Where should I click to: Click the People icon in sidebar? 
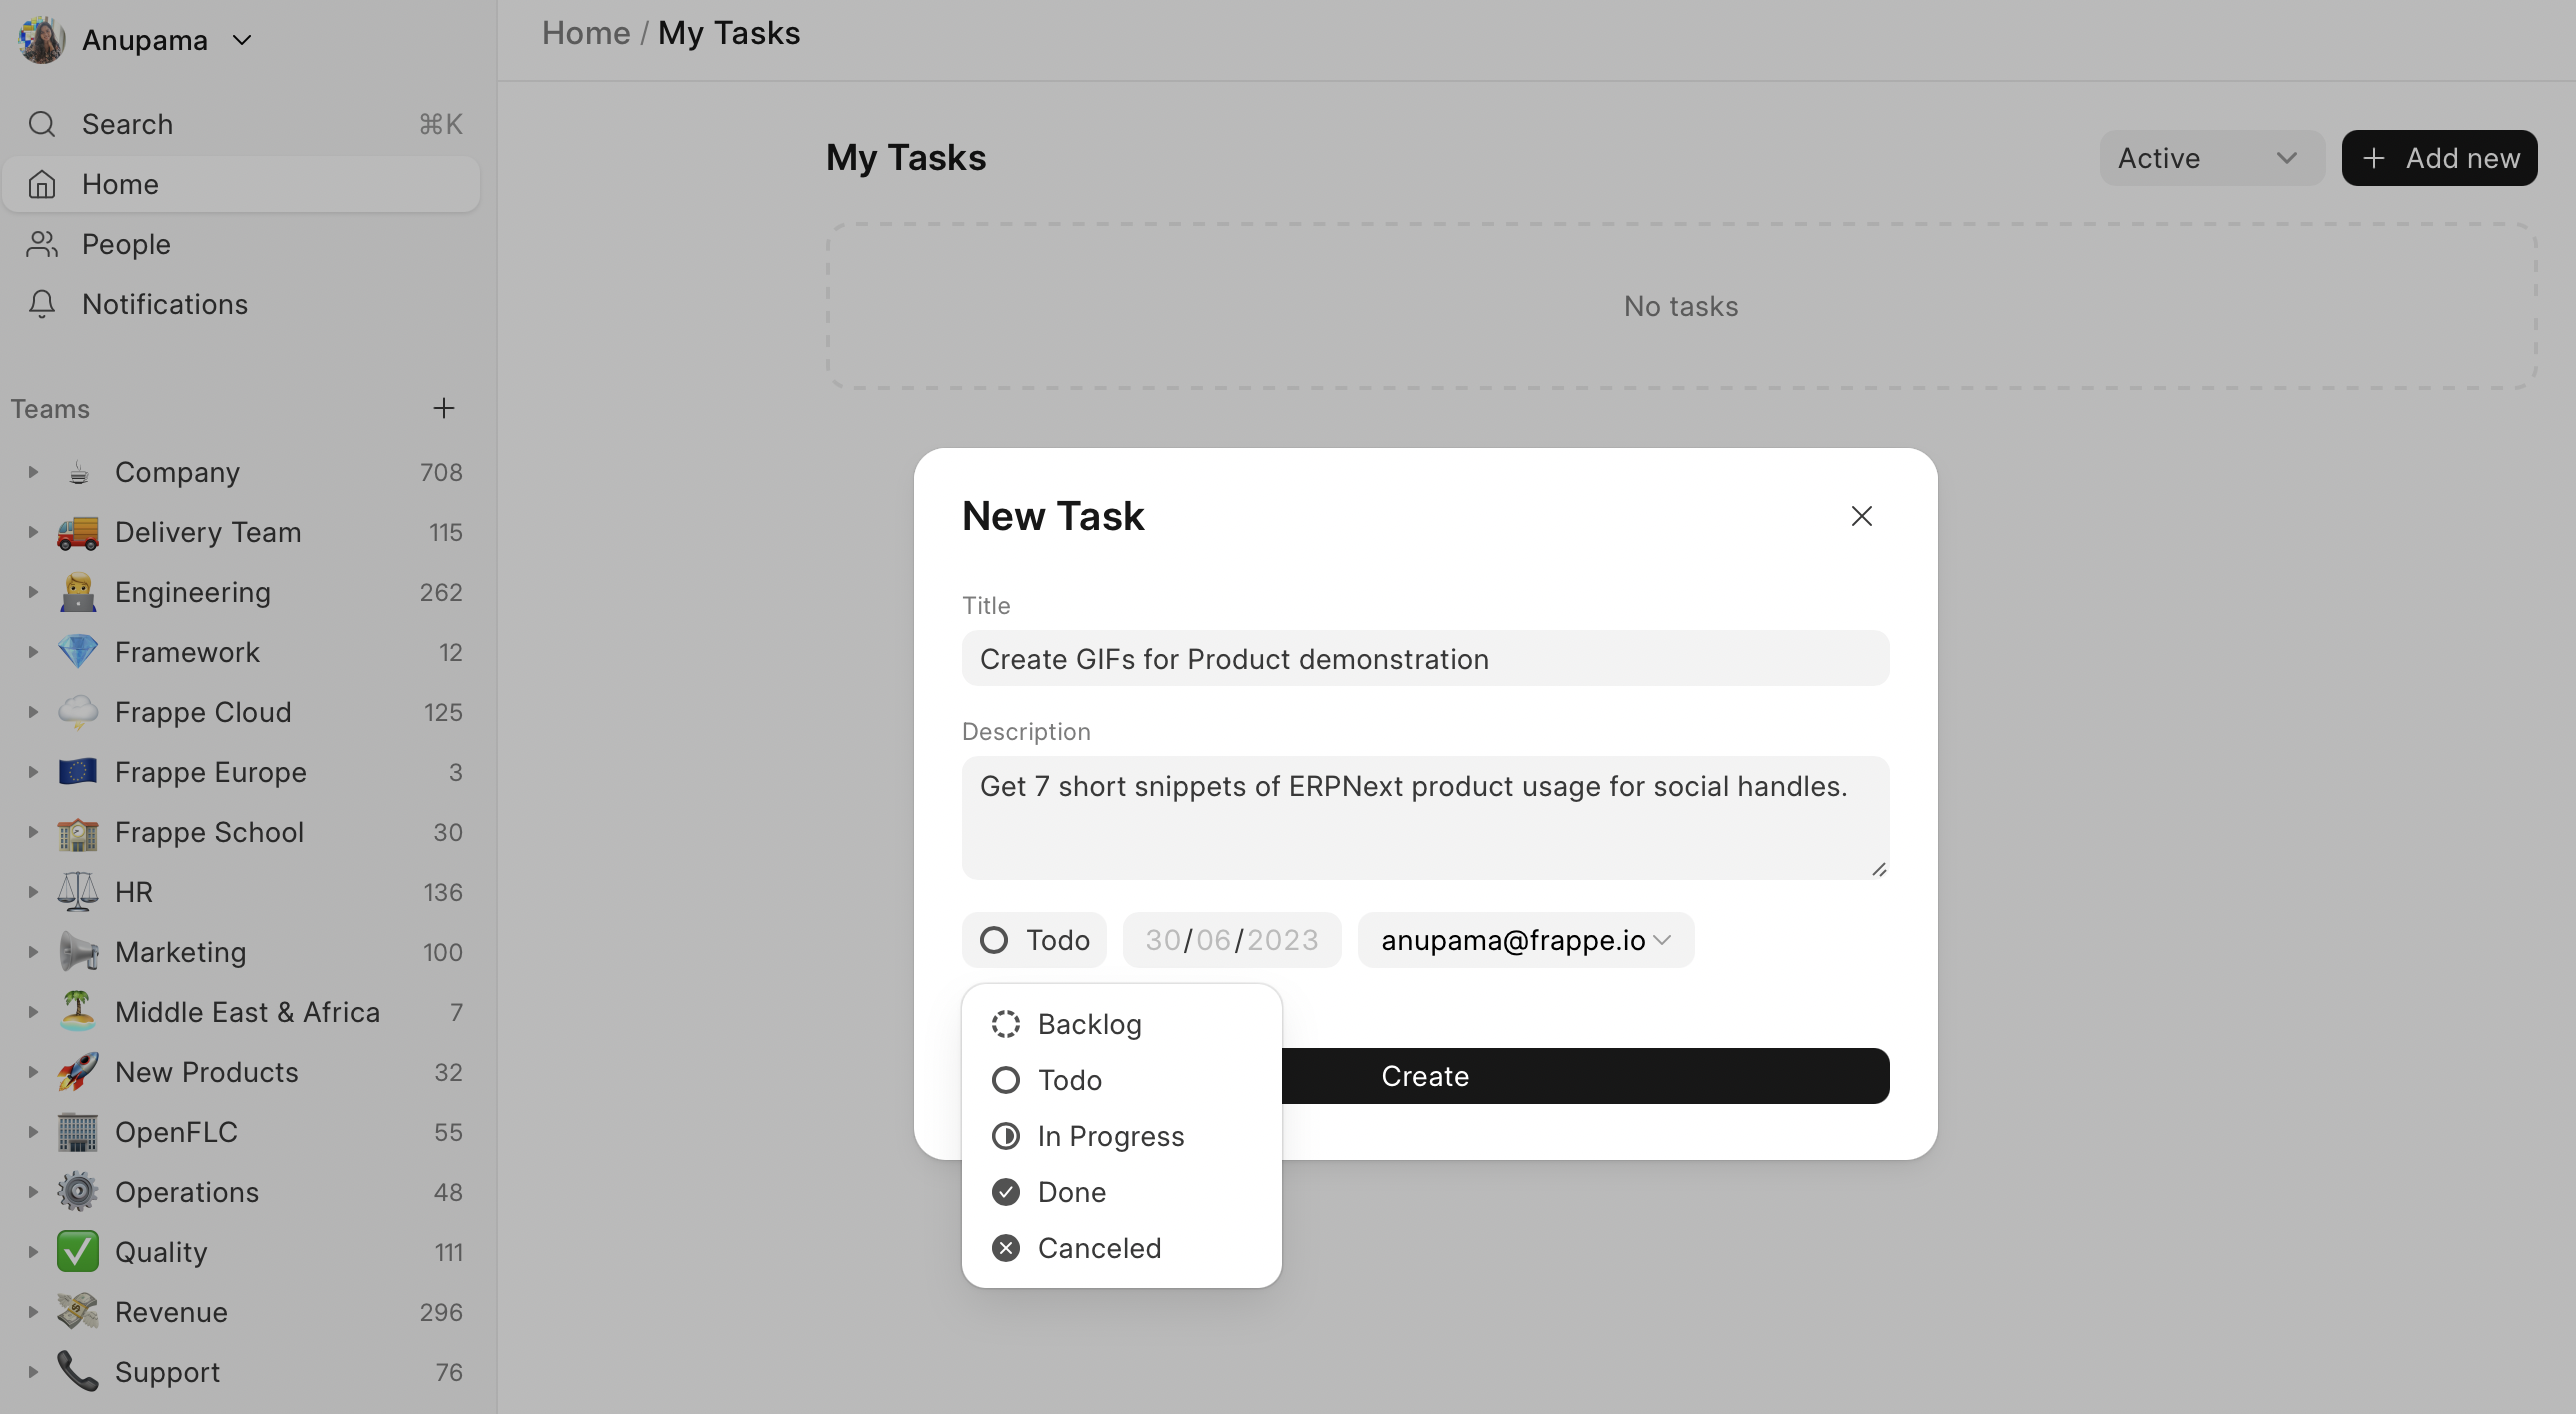tap(42, 244)
